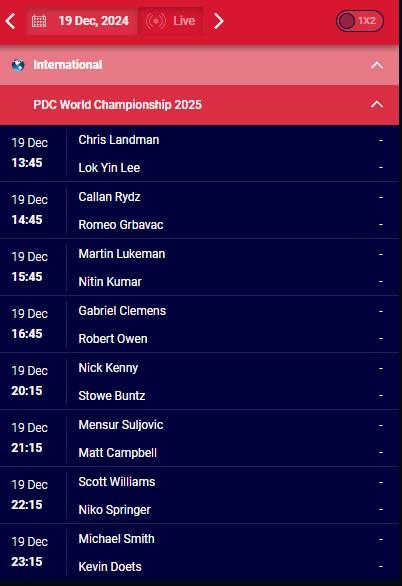Open Callan Rydz vs Romeo Grbavac match

point(200,210)
